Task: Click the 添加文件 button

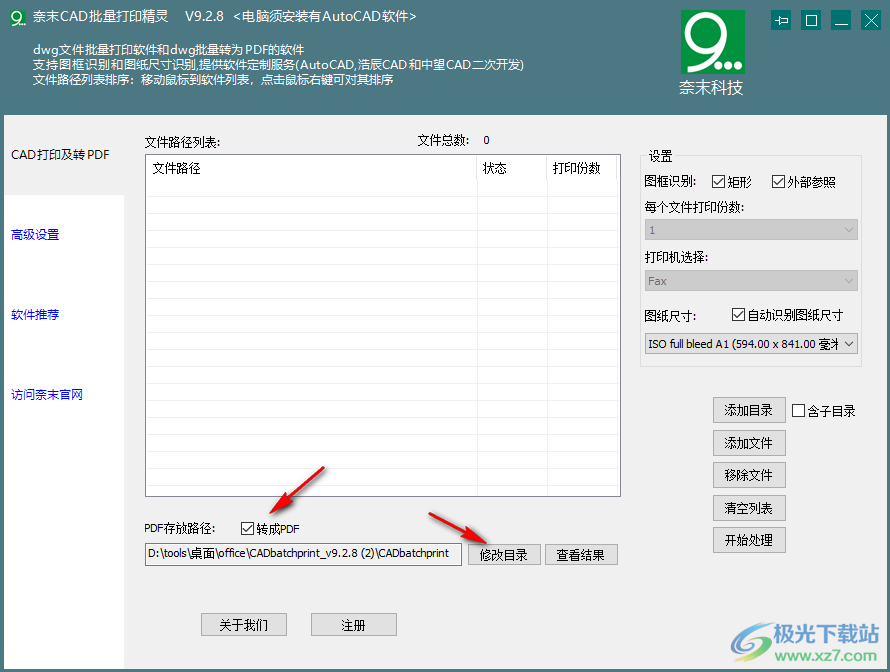Action: tap(749, 443)
